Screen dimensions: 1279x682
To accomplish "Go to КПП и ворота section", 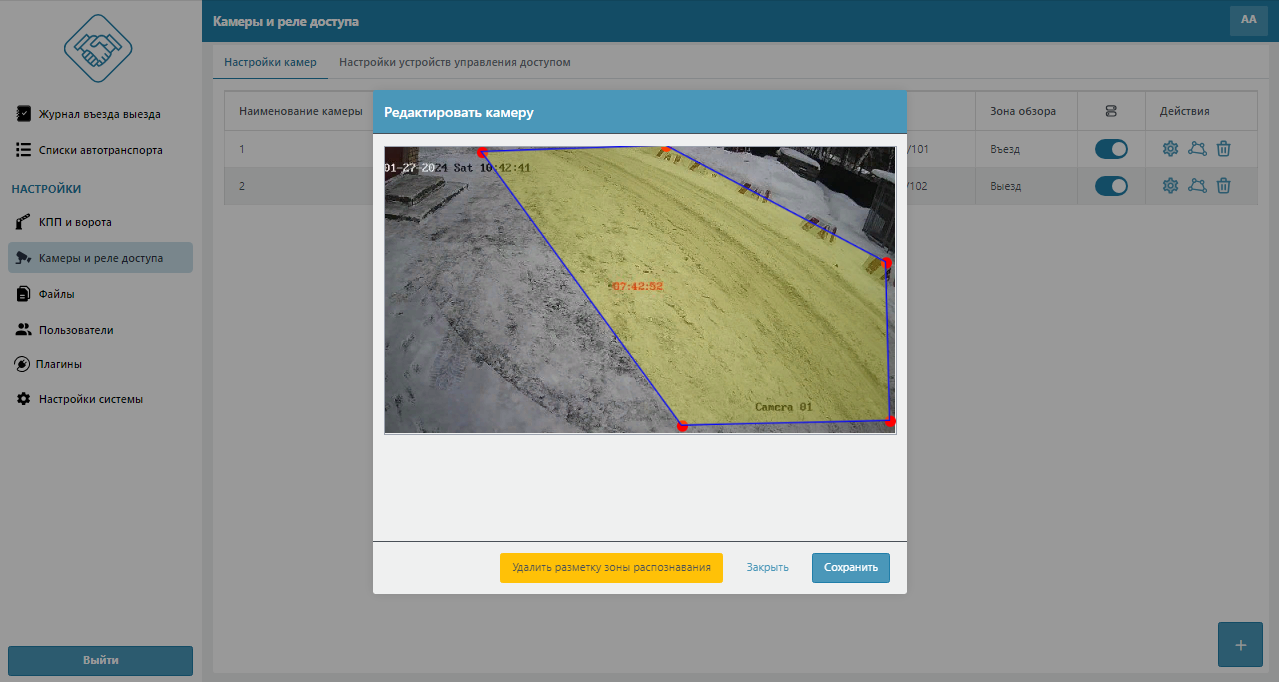I will coord(75,222).
